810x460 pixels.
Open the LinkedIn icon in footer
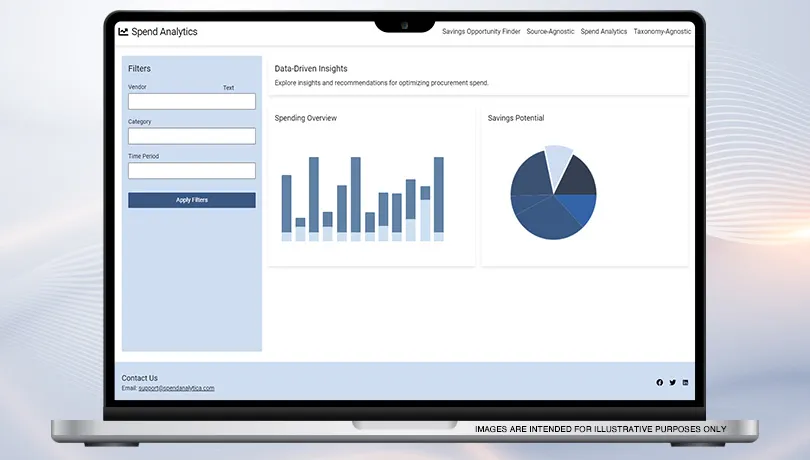(685, 383)
